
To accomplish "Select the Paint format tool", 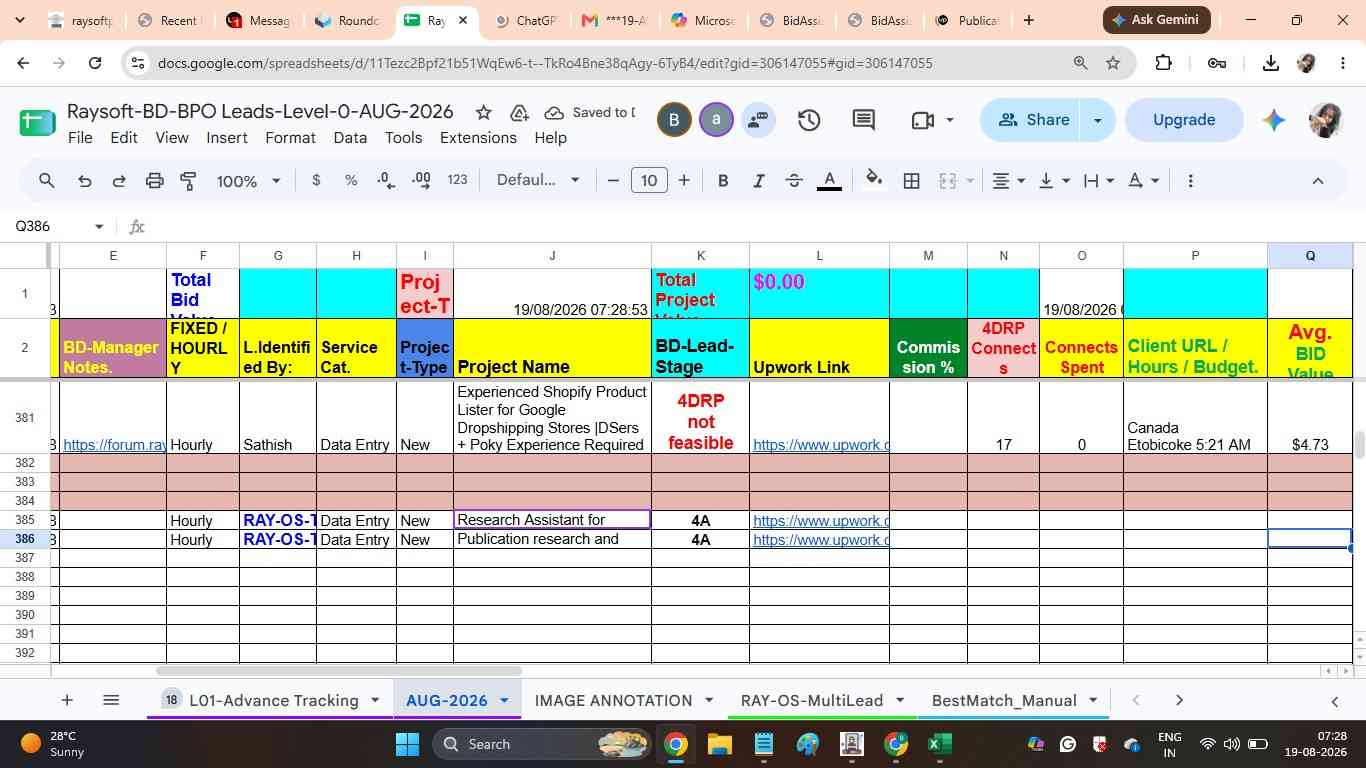I will pyautogui.click(x=188, y=181).
